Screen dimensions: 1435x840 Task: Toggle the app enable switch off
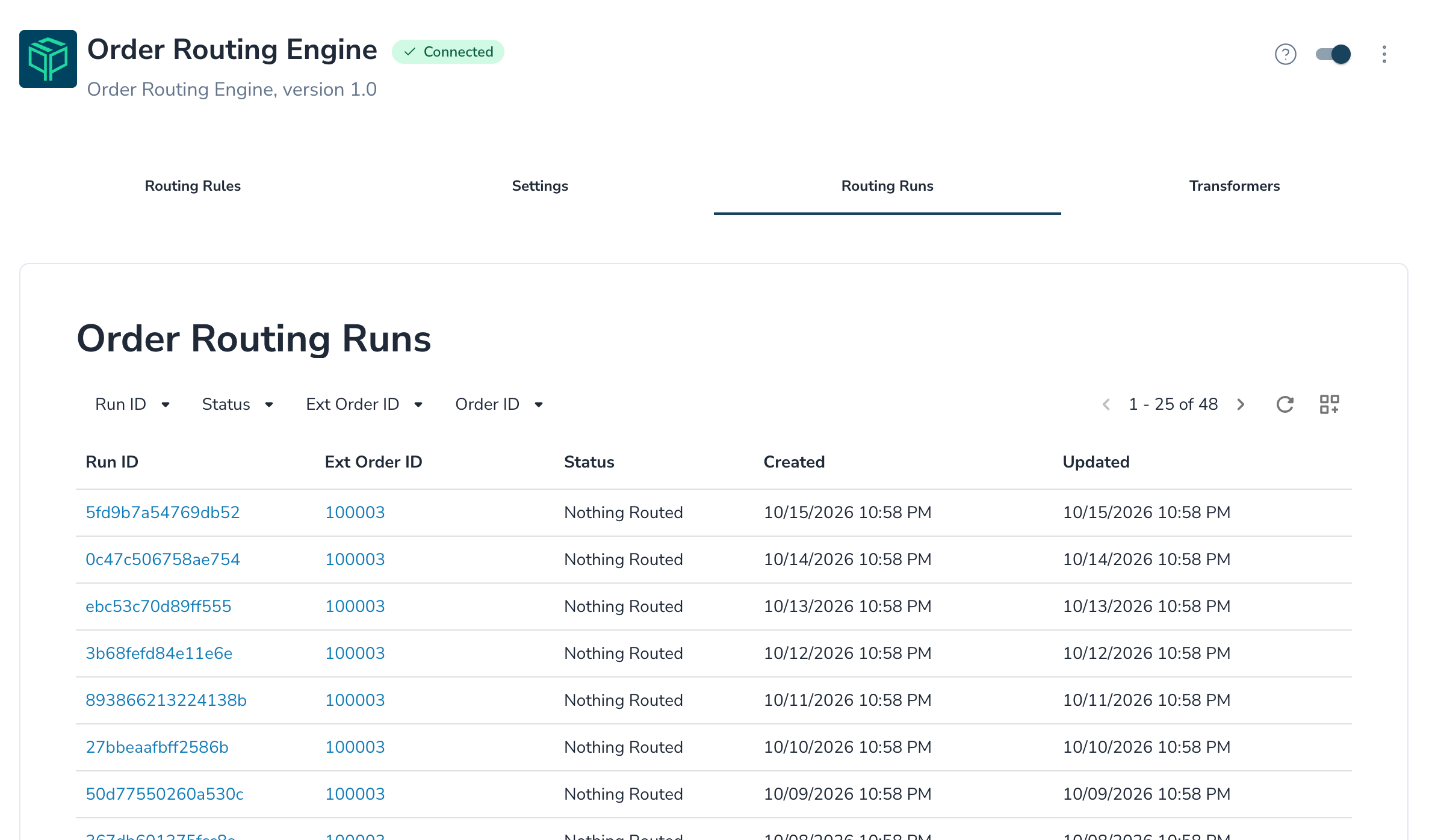[x=1333, y=54]
